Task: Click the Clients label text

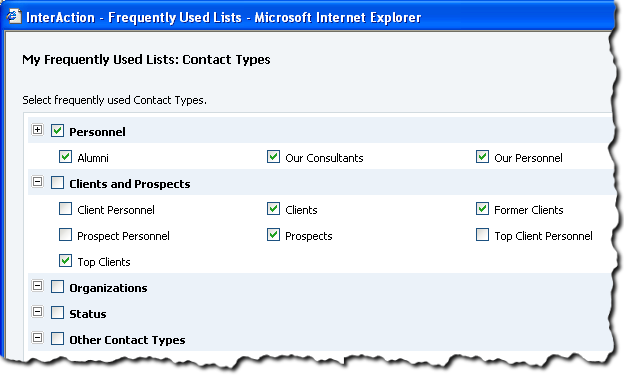Action: coord(301,210)
